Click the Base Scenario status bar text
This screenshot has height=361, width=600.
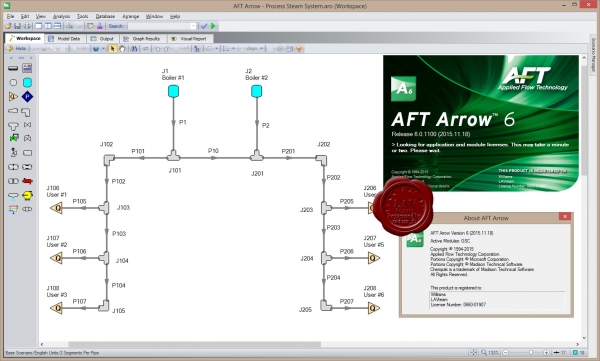52,353
